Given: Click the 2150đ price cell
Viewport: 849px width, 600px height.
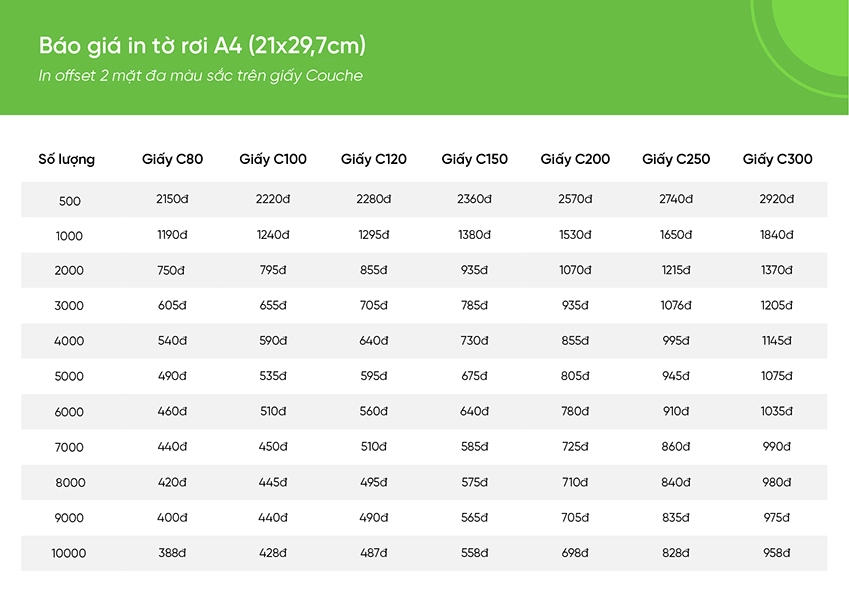Looking at the screenshot, I should click(172, 200).
